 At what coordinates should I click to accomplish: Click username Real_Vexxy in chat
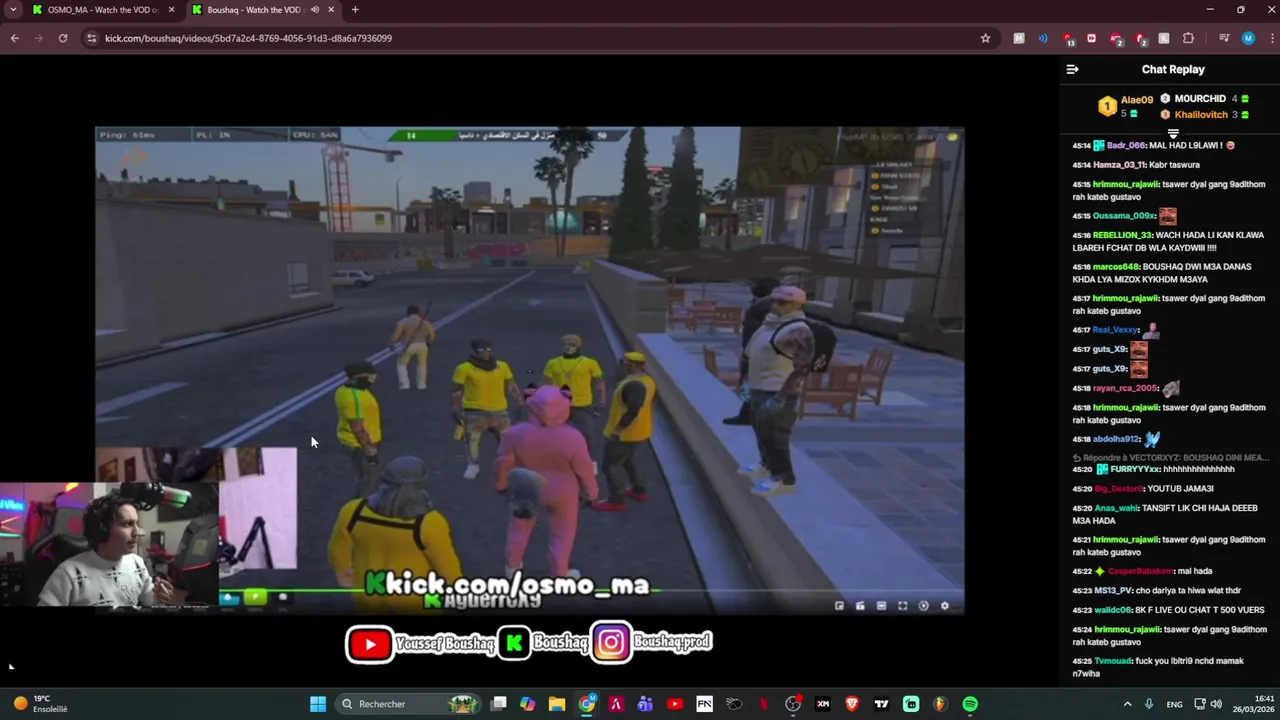tap(1115, 330)
